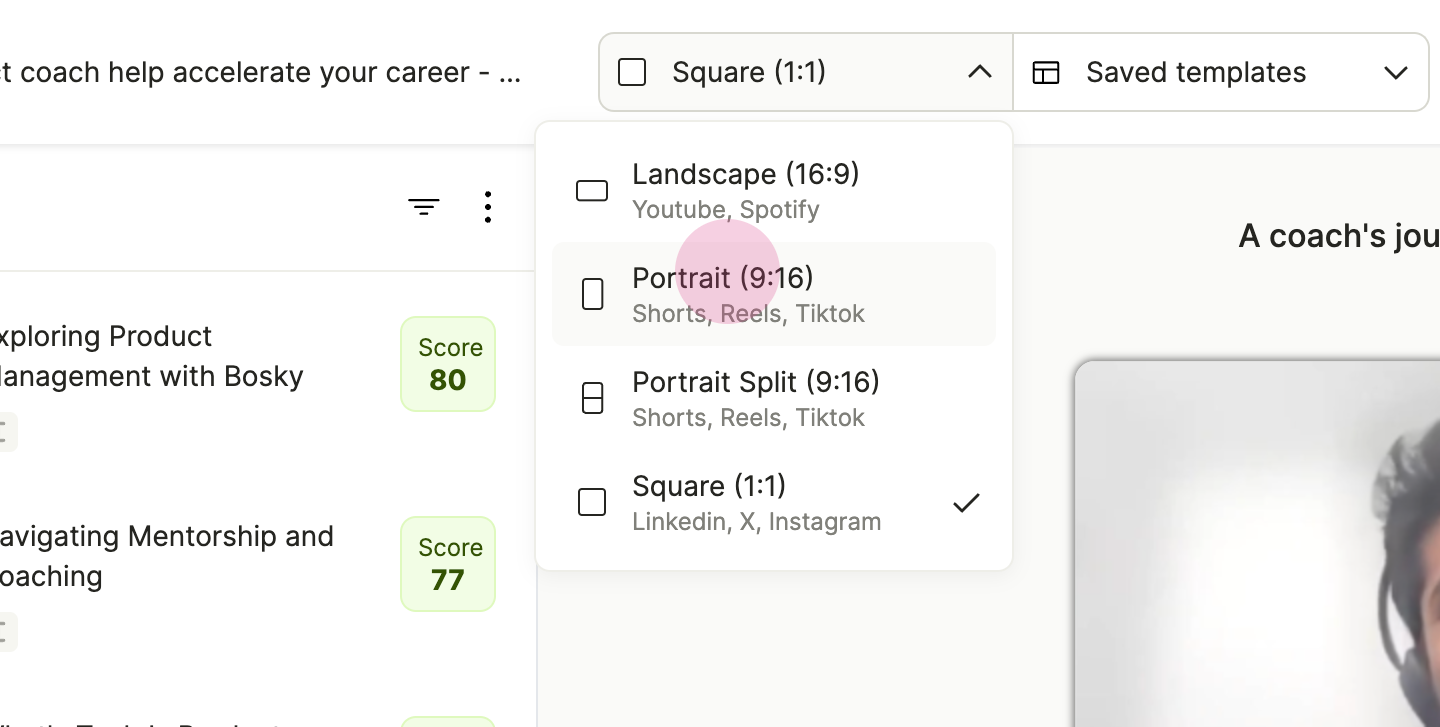1440x727 pixels.
Task: Click the portrait split icon
Action: (x=592, y=398)
